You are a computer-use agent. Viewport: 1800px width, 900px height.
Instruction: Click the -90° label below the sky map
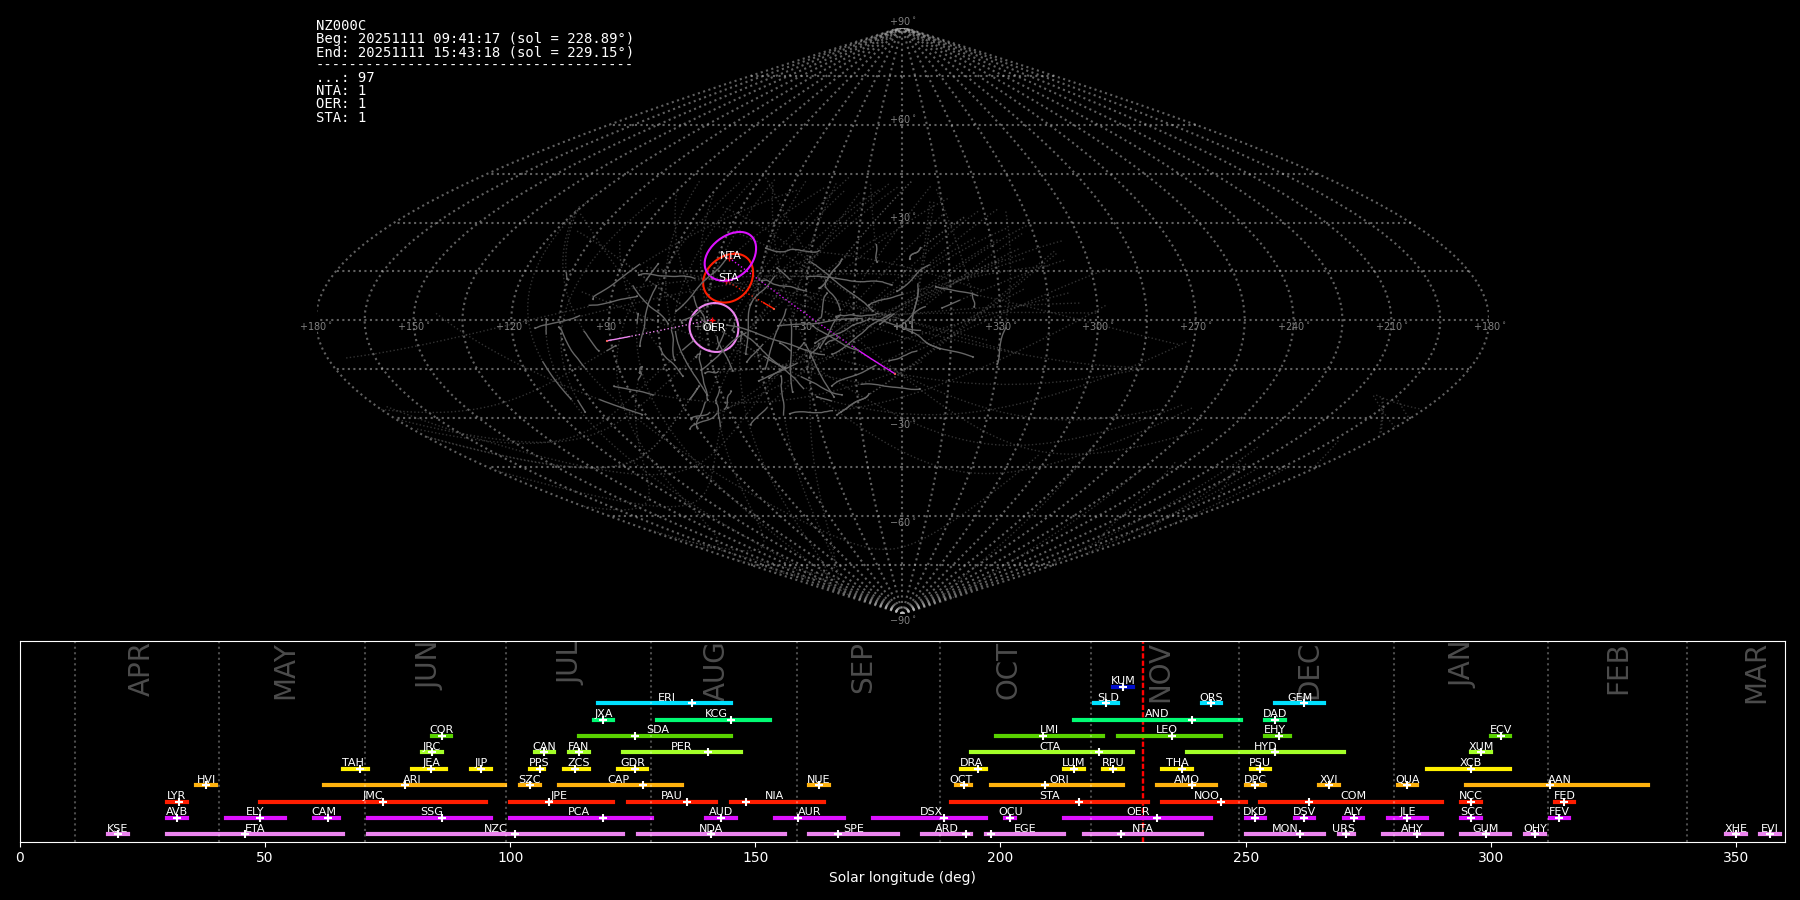point(902,620)
